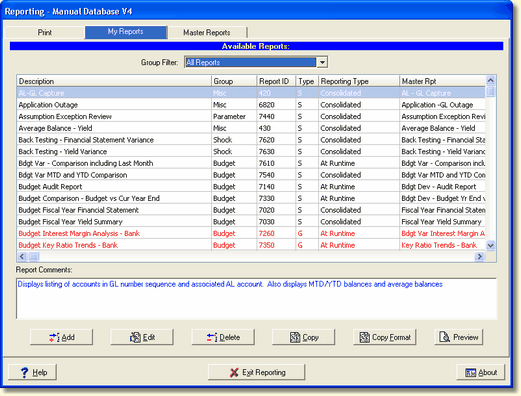The image size is (521, 396).
Task: Click the Copy button icon
Action: pyautogui.click(x=295, y=337)
